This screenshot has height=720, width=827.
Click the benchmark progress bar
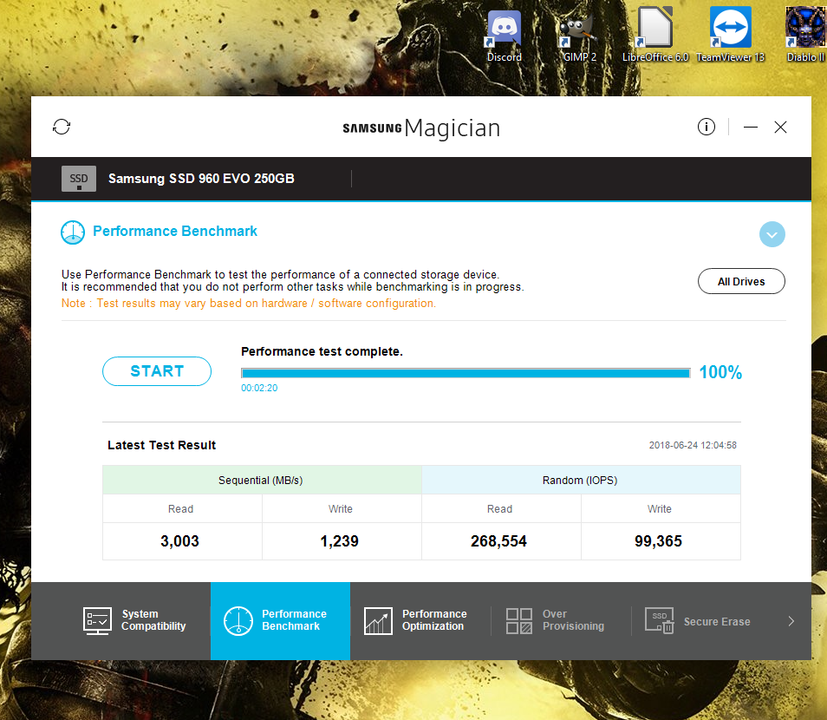tap(466, 373)
